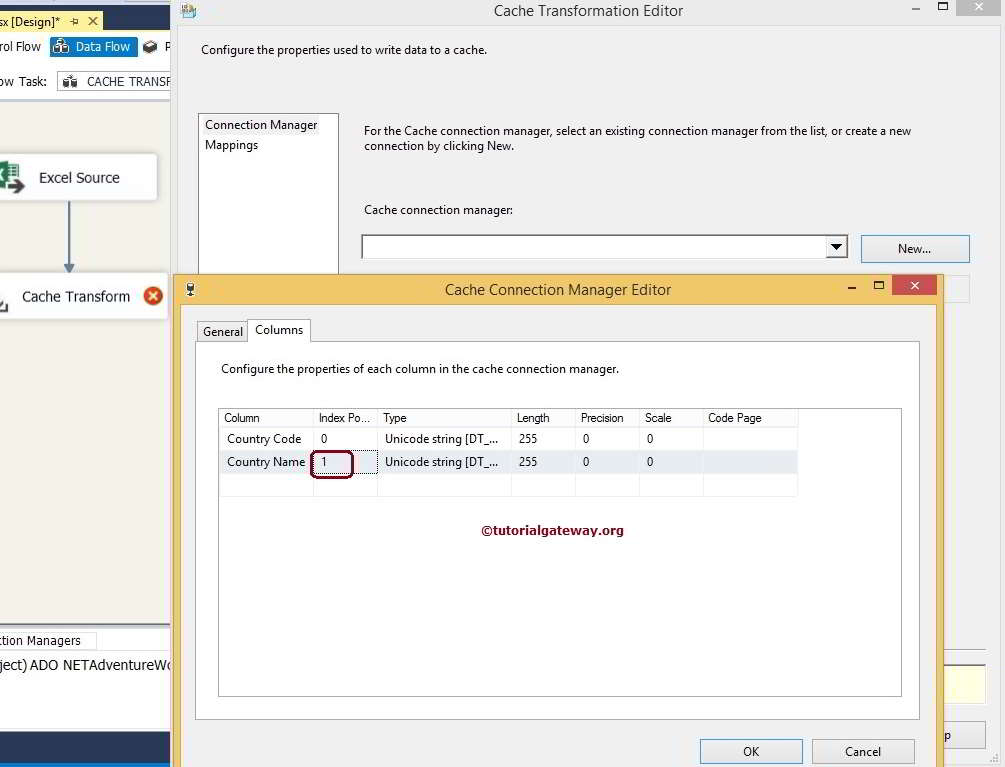This screenshot has height=767, width=1005.
Task: Switch to the General tab
Action: point(221,331)
